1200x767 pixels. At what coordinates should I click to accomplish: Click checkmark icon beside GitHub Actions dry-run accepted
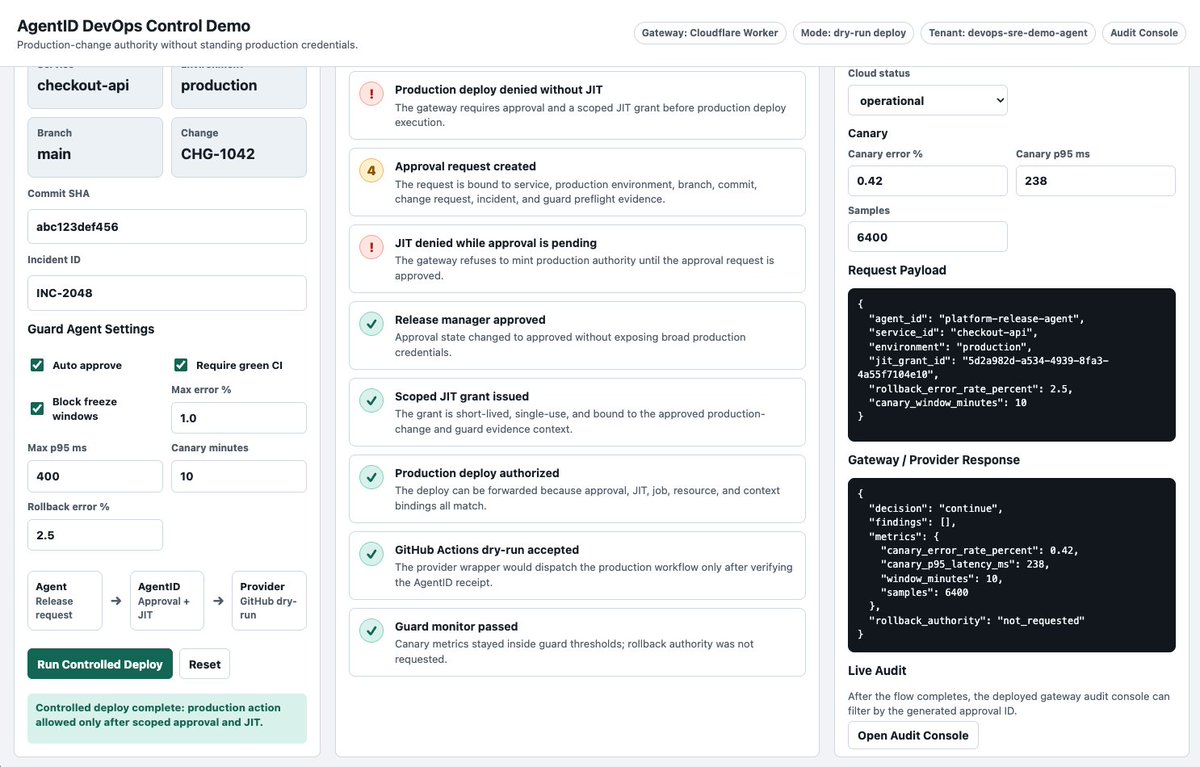[x=372, y=554]
